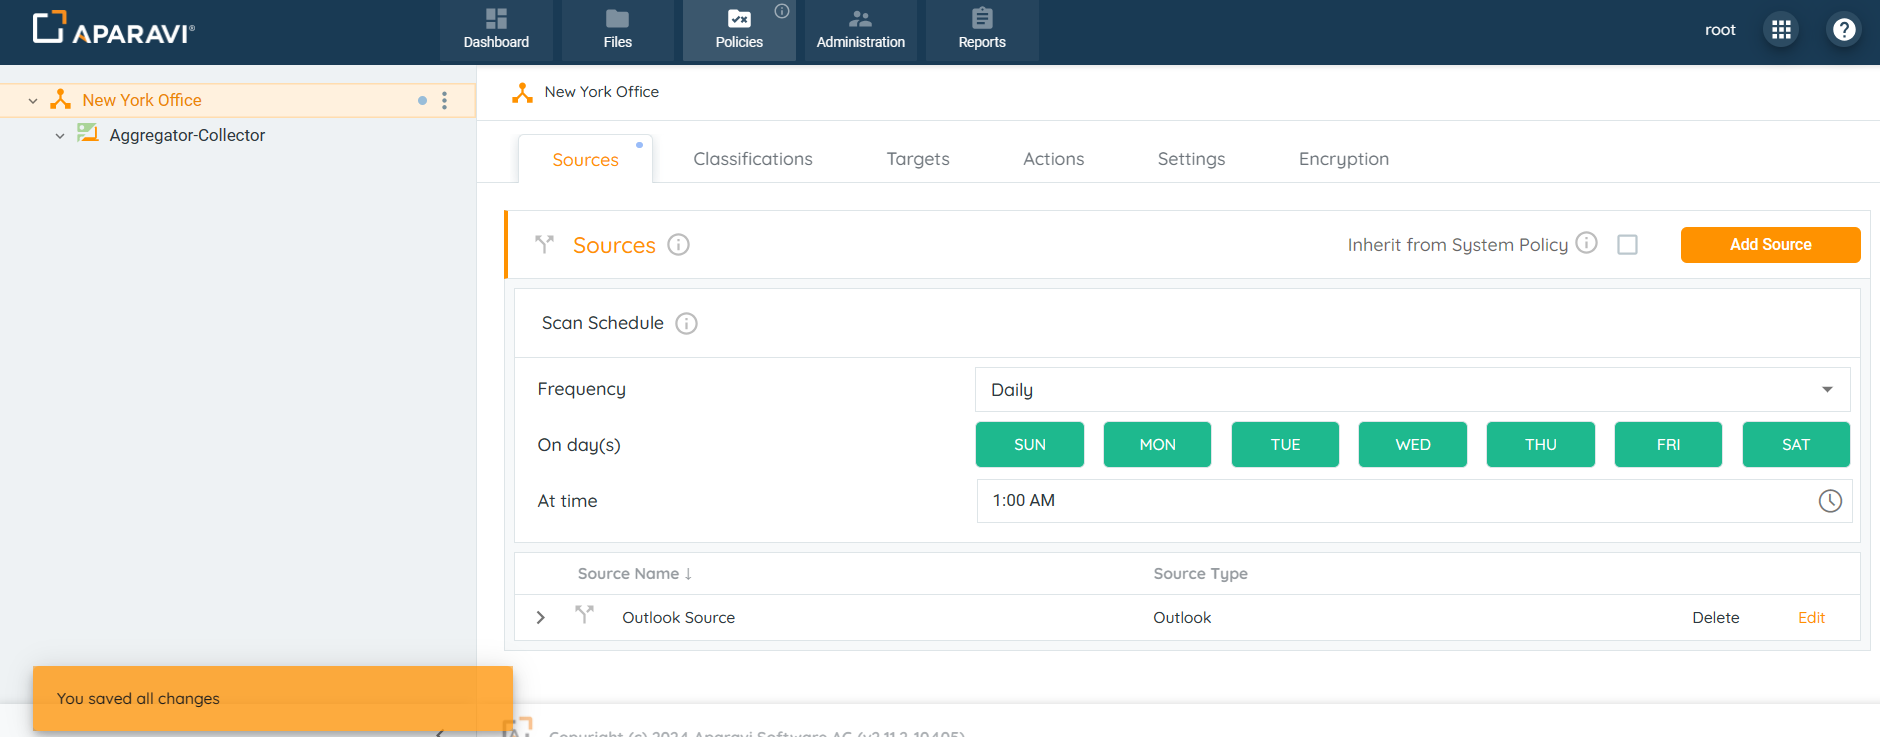Go to Dashboard in top navigation
The image size is (1880, 737).
tap(496, 30)
